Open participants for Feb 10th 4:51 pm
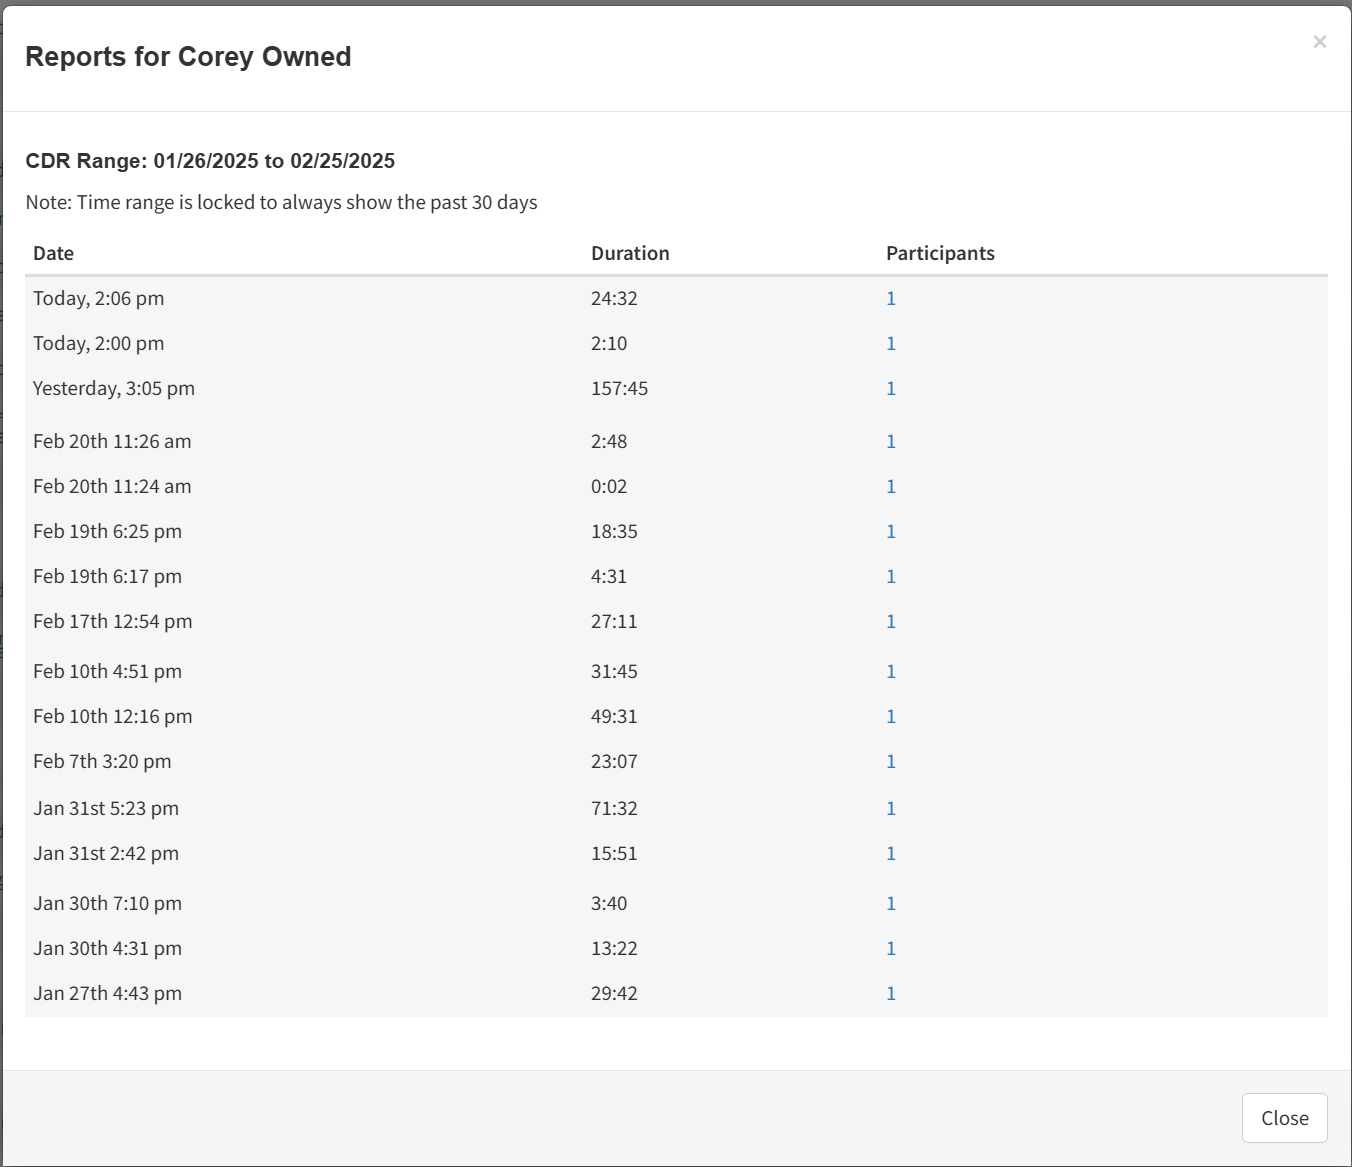Screen dimensions: 1352x1167 891,672
